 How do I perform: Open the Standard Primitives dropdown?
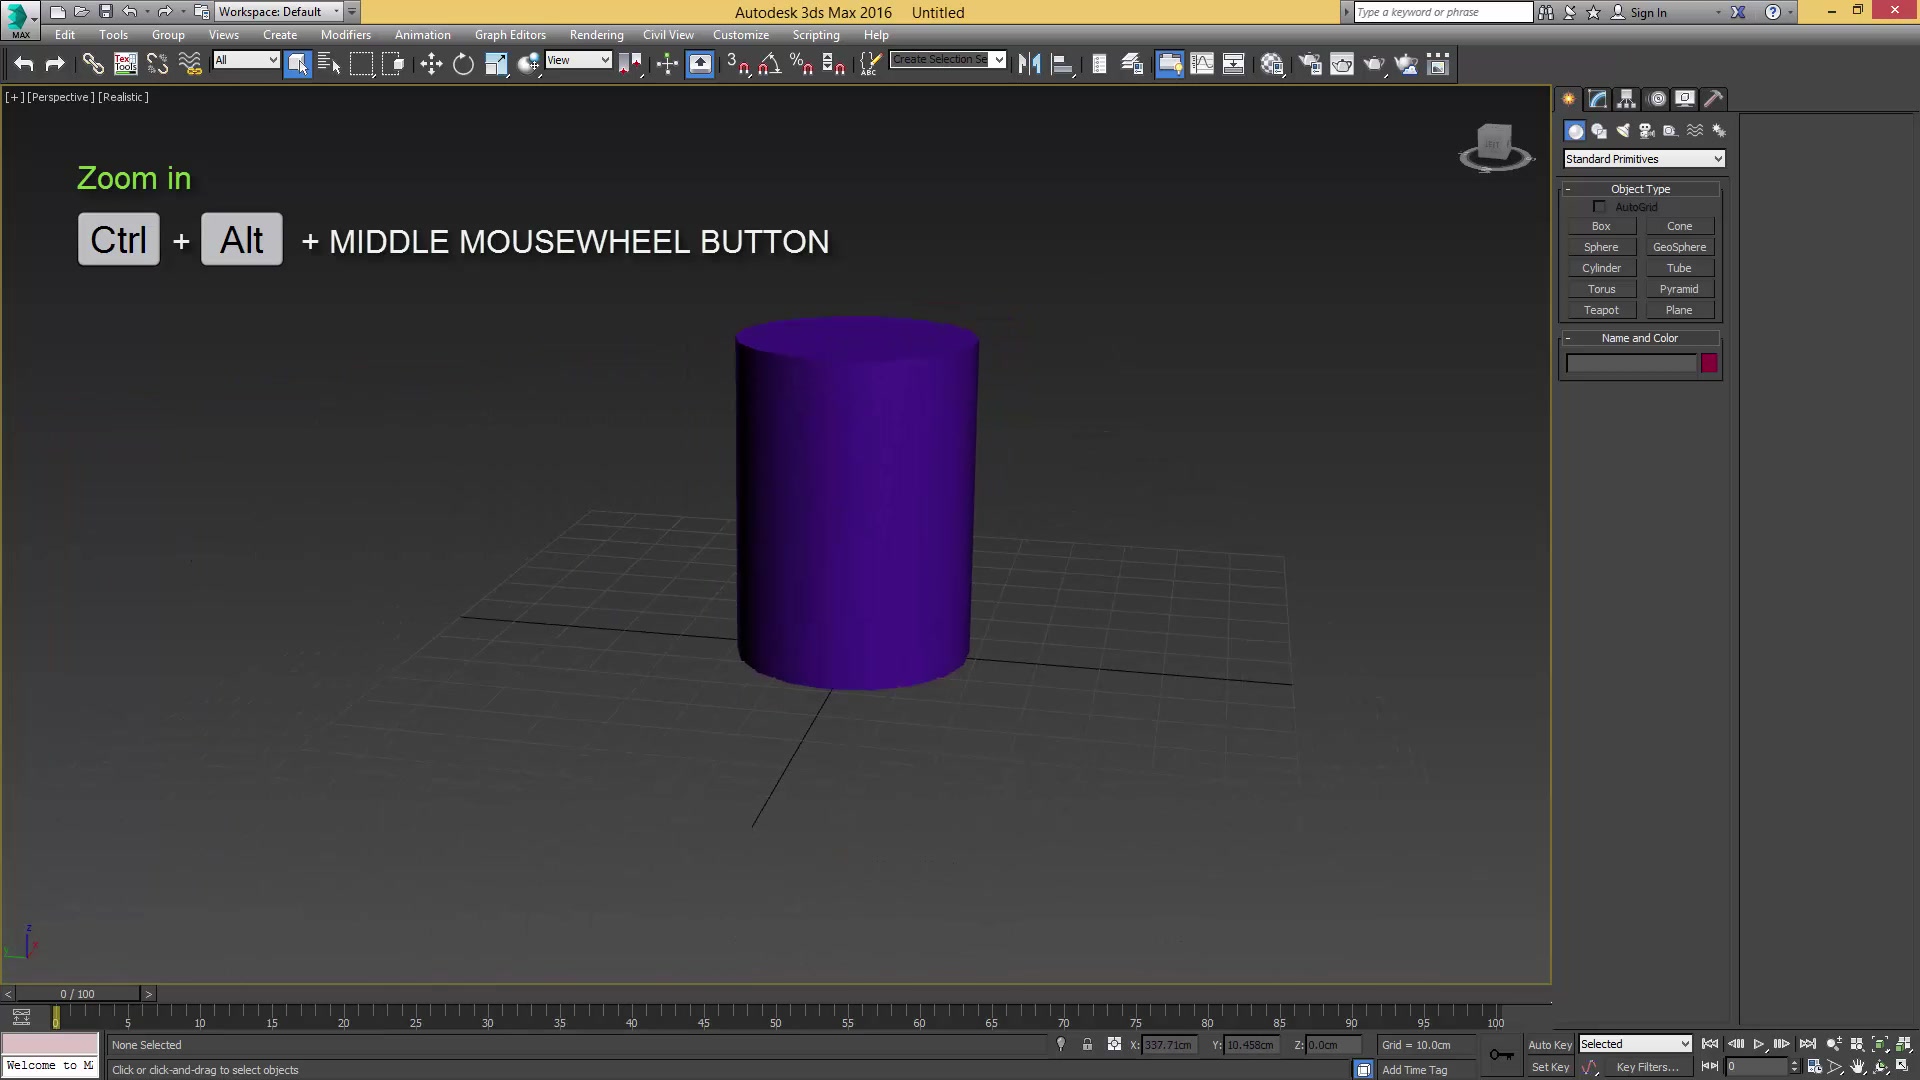1644,159
